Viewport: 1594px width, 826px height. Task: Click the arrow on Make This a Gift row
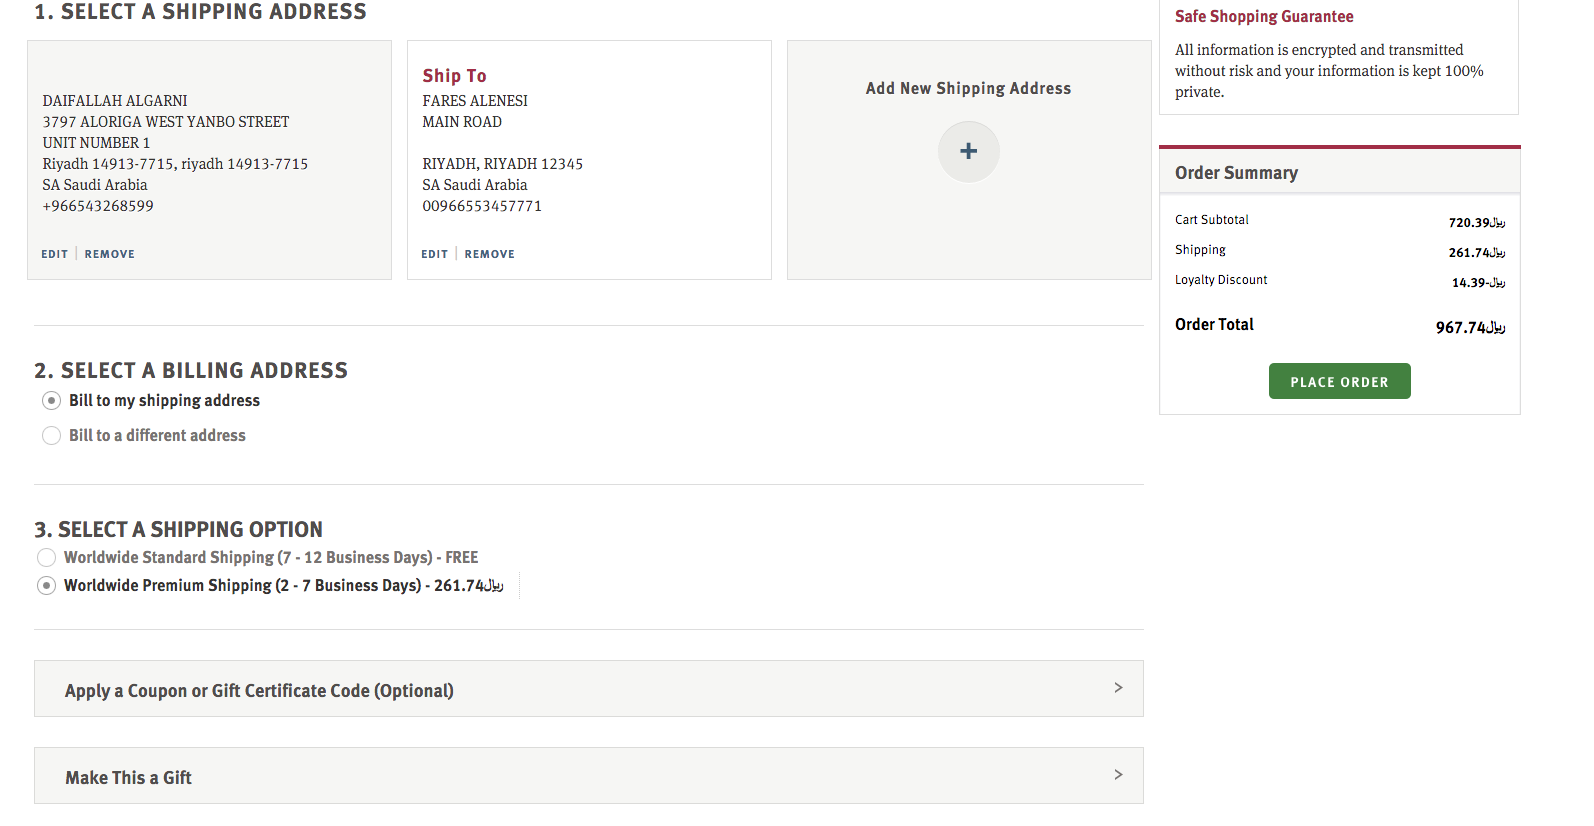(1118, 775)
